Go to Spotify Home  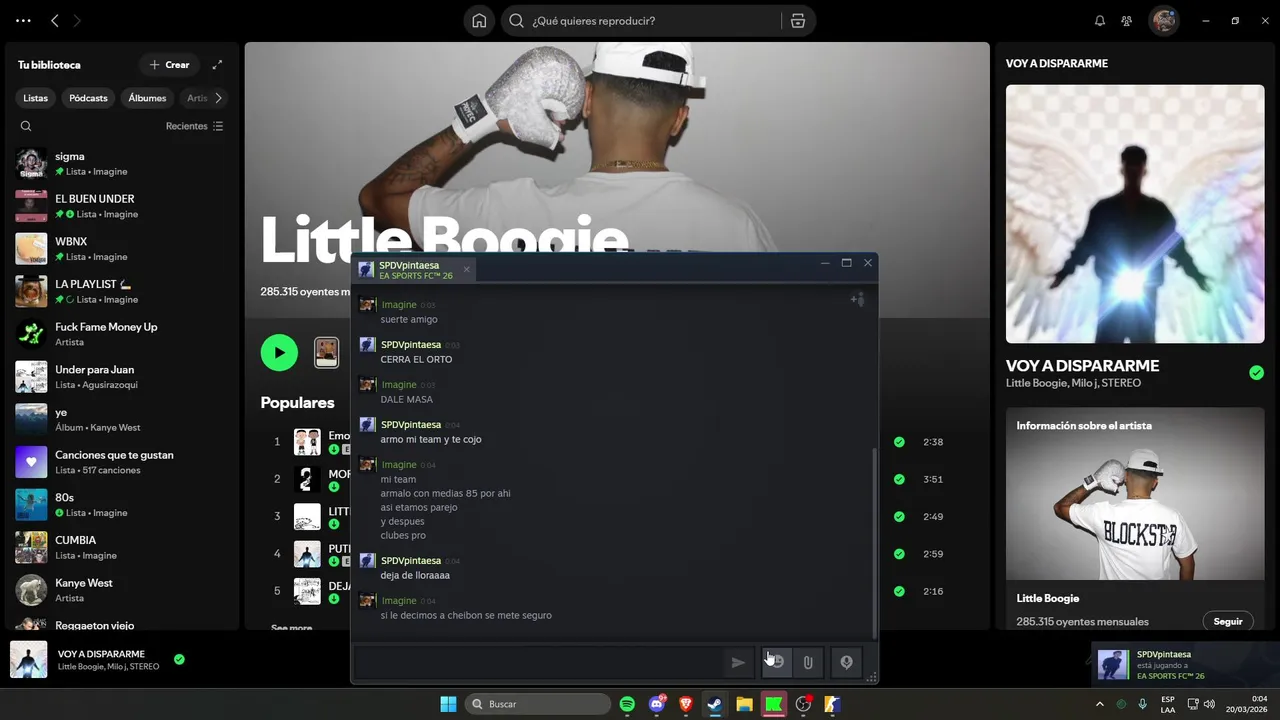(x=480, y=21)
